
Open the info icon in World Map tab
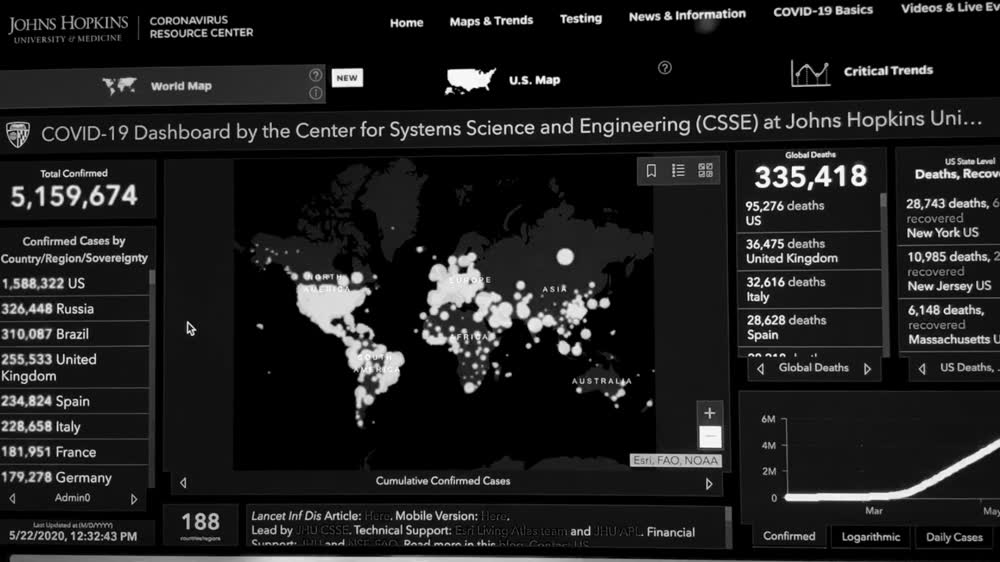pyautogui.click(x=315, y=93)
